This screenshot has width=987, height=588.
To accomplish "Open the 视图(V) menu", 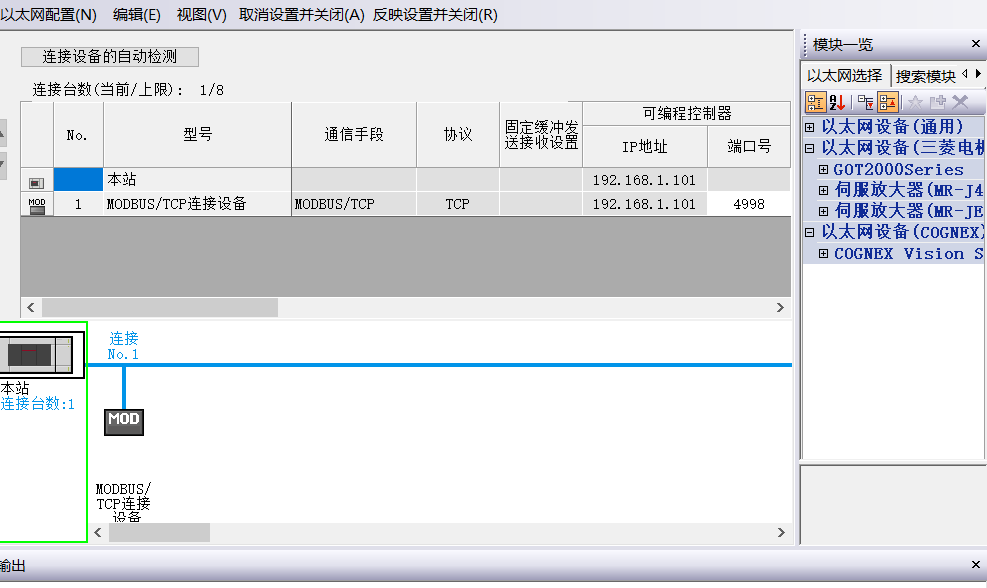I will [201, 15].
